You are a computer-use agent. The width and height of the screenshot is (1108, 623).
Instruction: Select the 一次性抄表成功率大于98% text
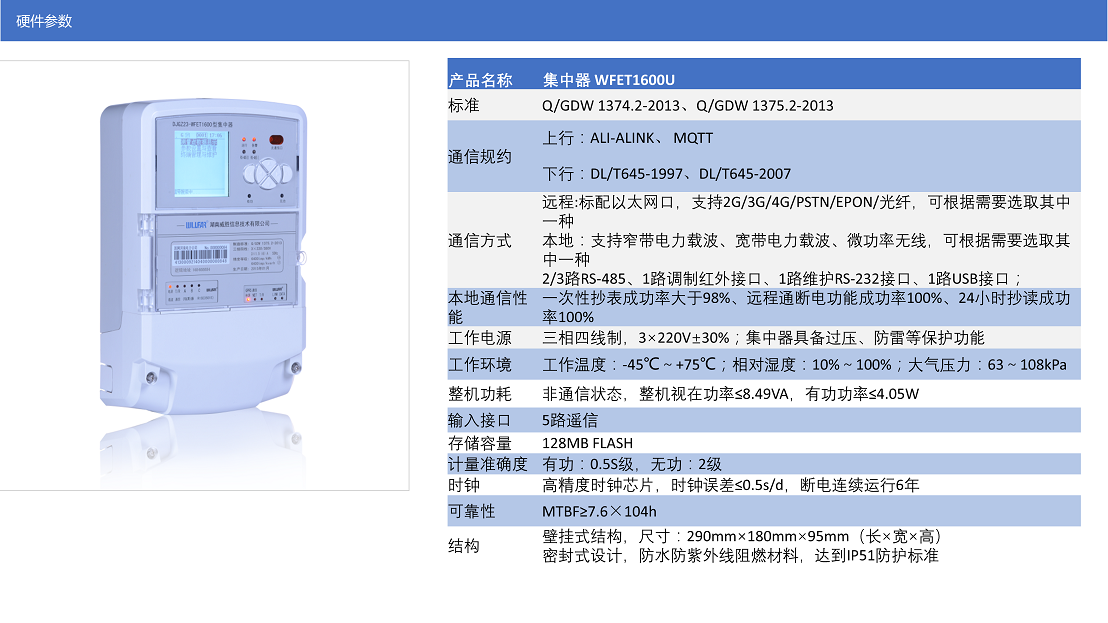[x=806, y=307]
